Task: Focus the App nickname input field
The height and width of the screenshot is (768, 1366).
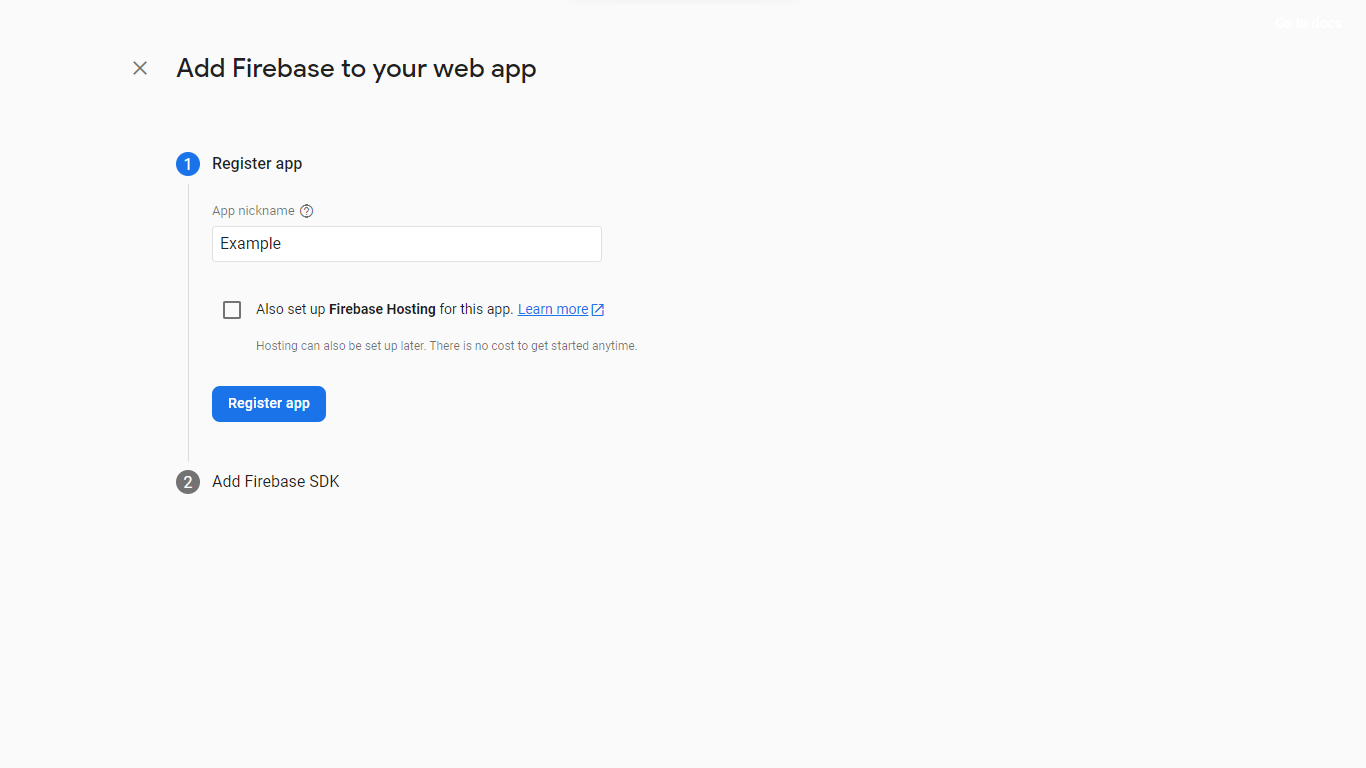Action: click(407, 244)
